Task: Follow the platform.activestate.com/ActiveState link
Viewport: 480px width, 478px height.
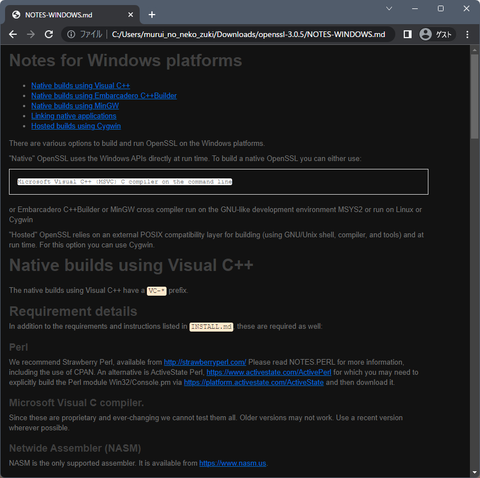Action: point(254,382)
